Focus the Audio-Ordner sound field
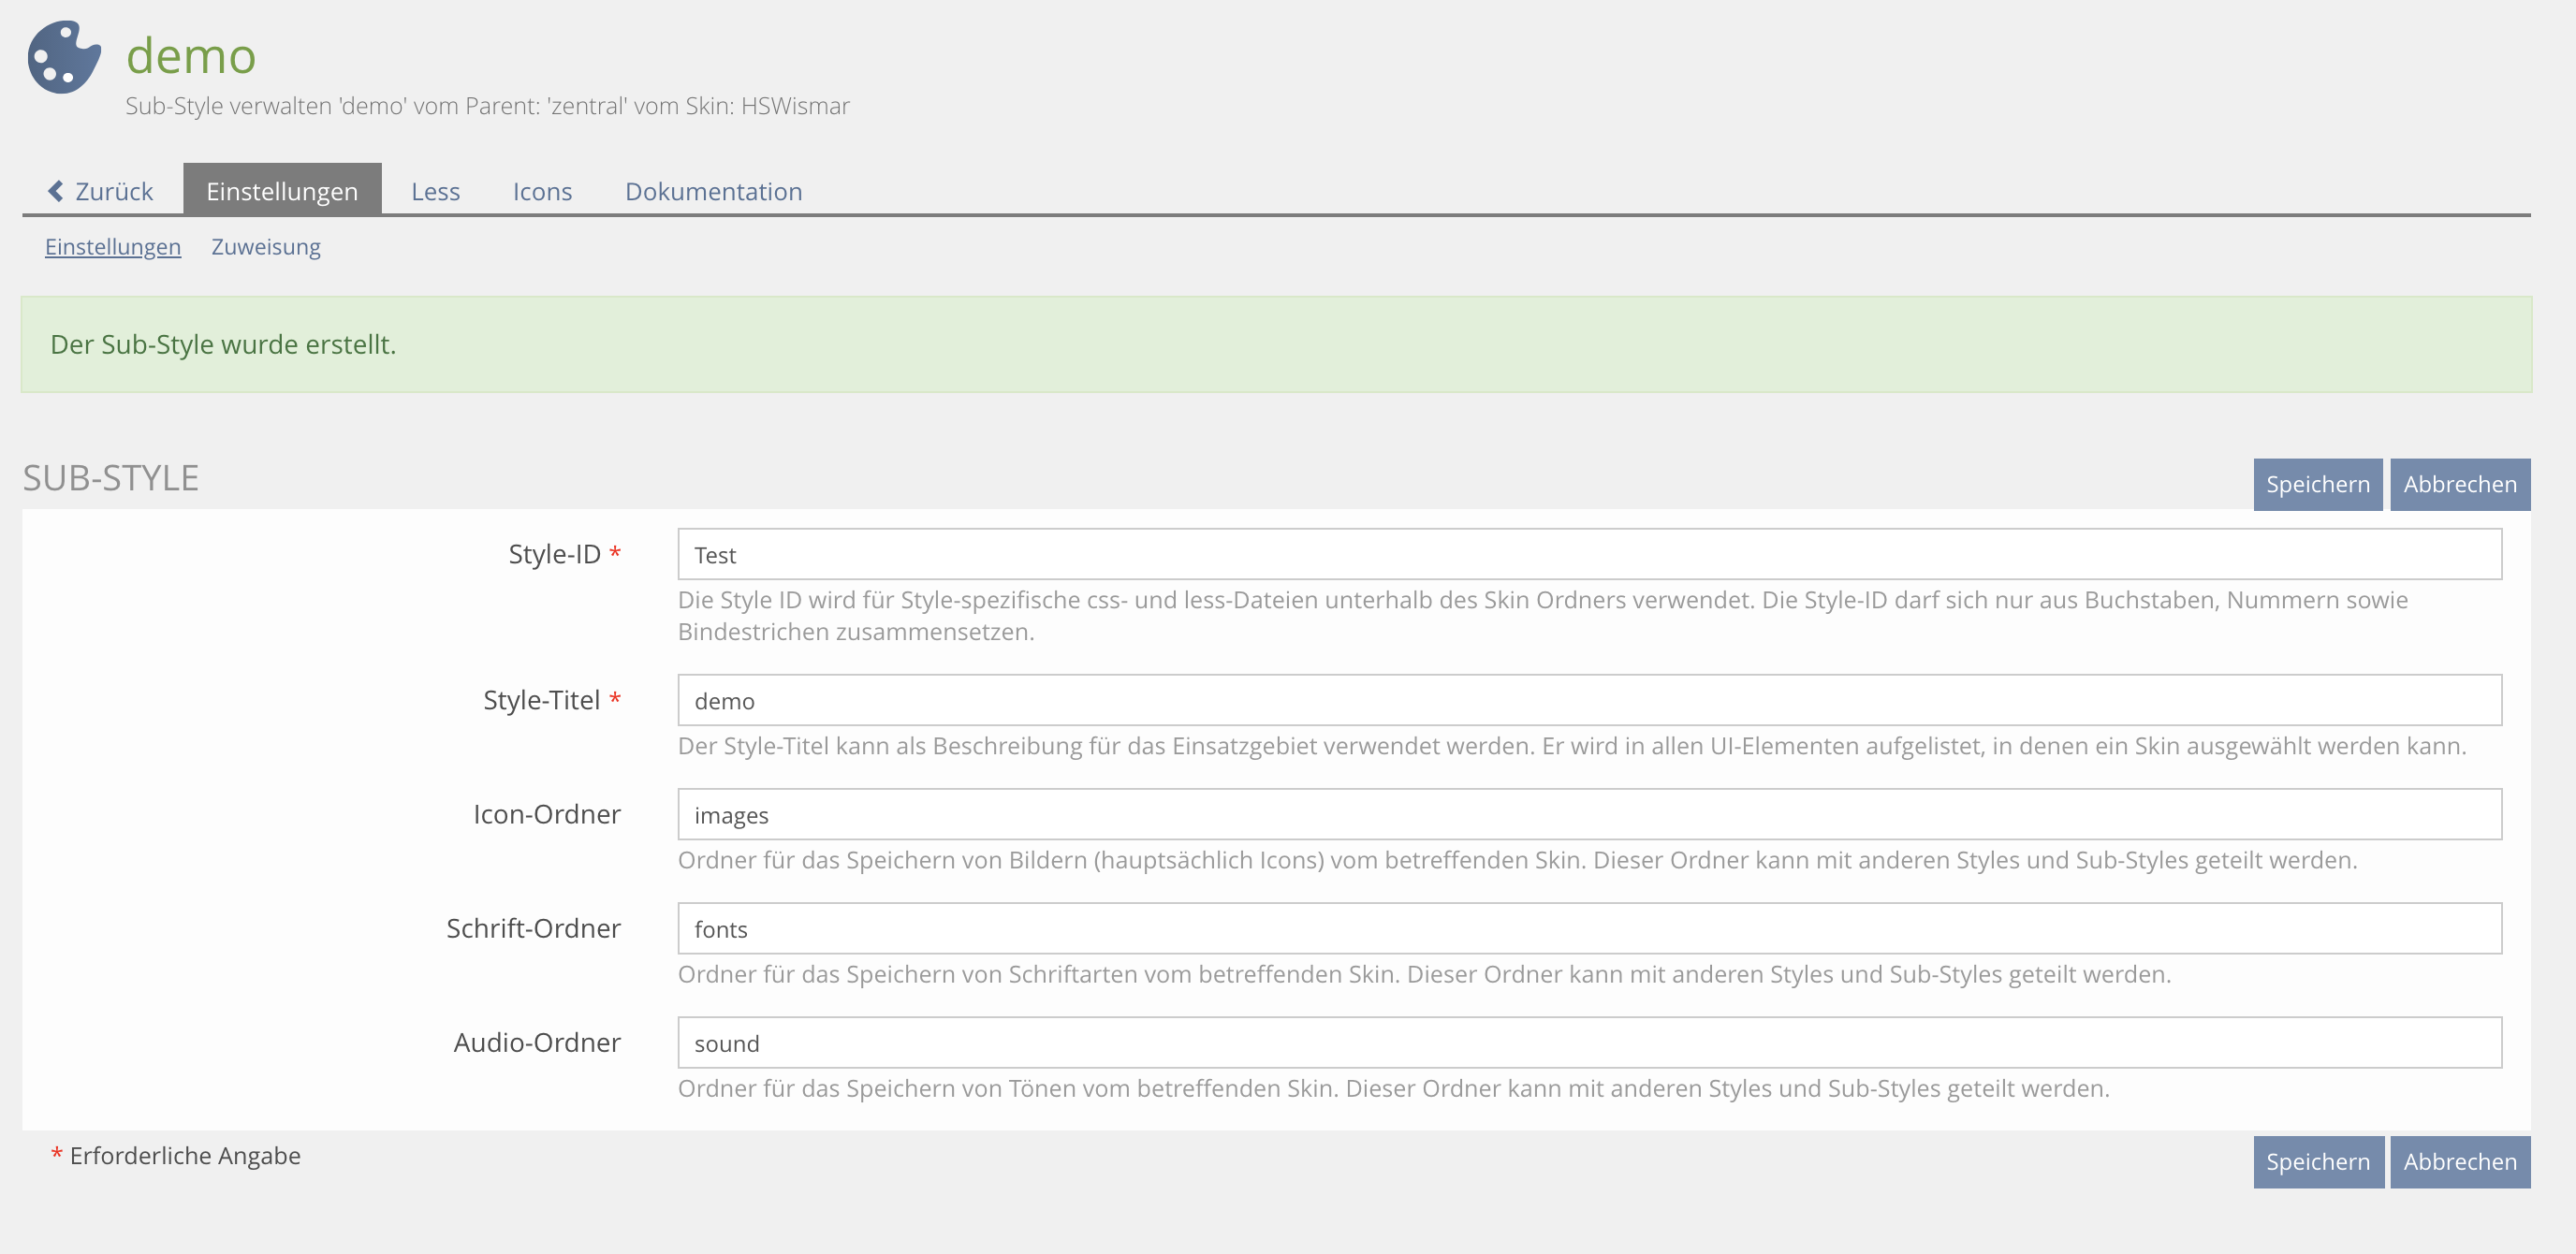 (1589, 1043)
